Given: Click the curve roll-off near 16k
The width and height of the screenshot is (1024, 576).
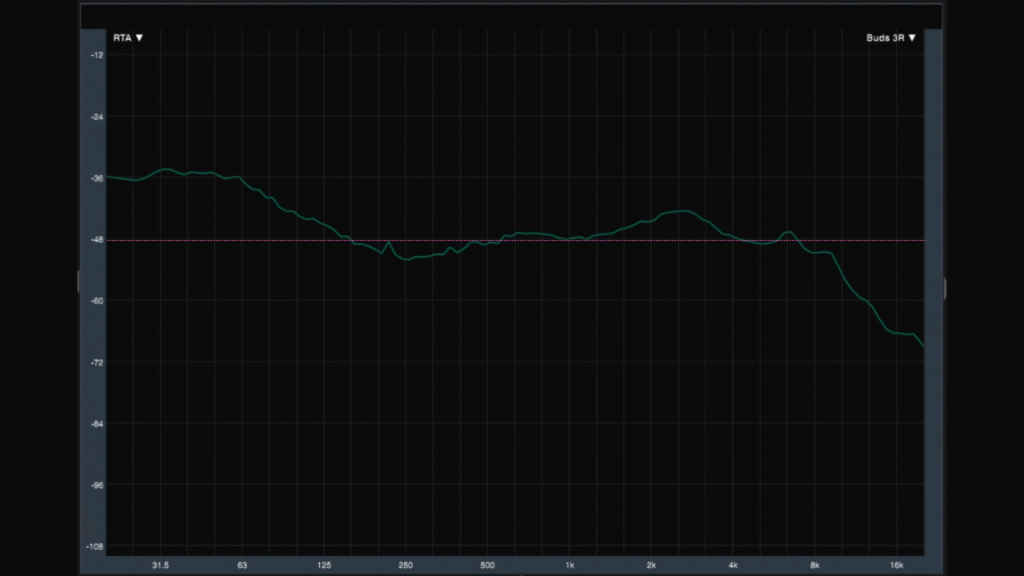Looking at the screenshot, I should click(900, 334).
